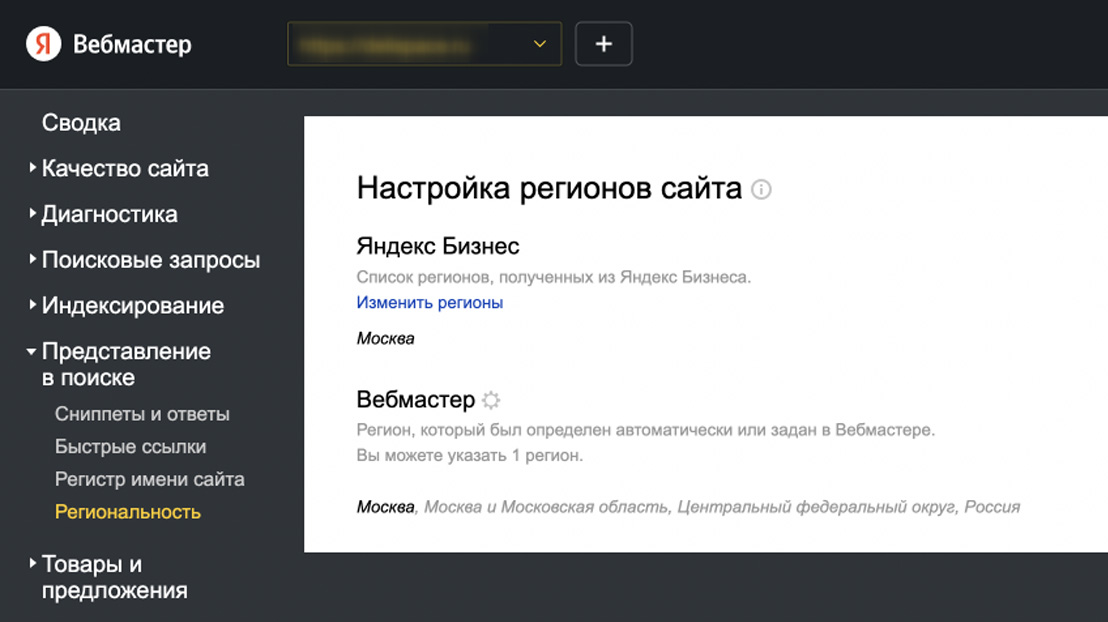
Task: Click the Изменить регионы link
Action: [x=430, y=303]
